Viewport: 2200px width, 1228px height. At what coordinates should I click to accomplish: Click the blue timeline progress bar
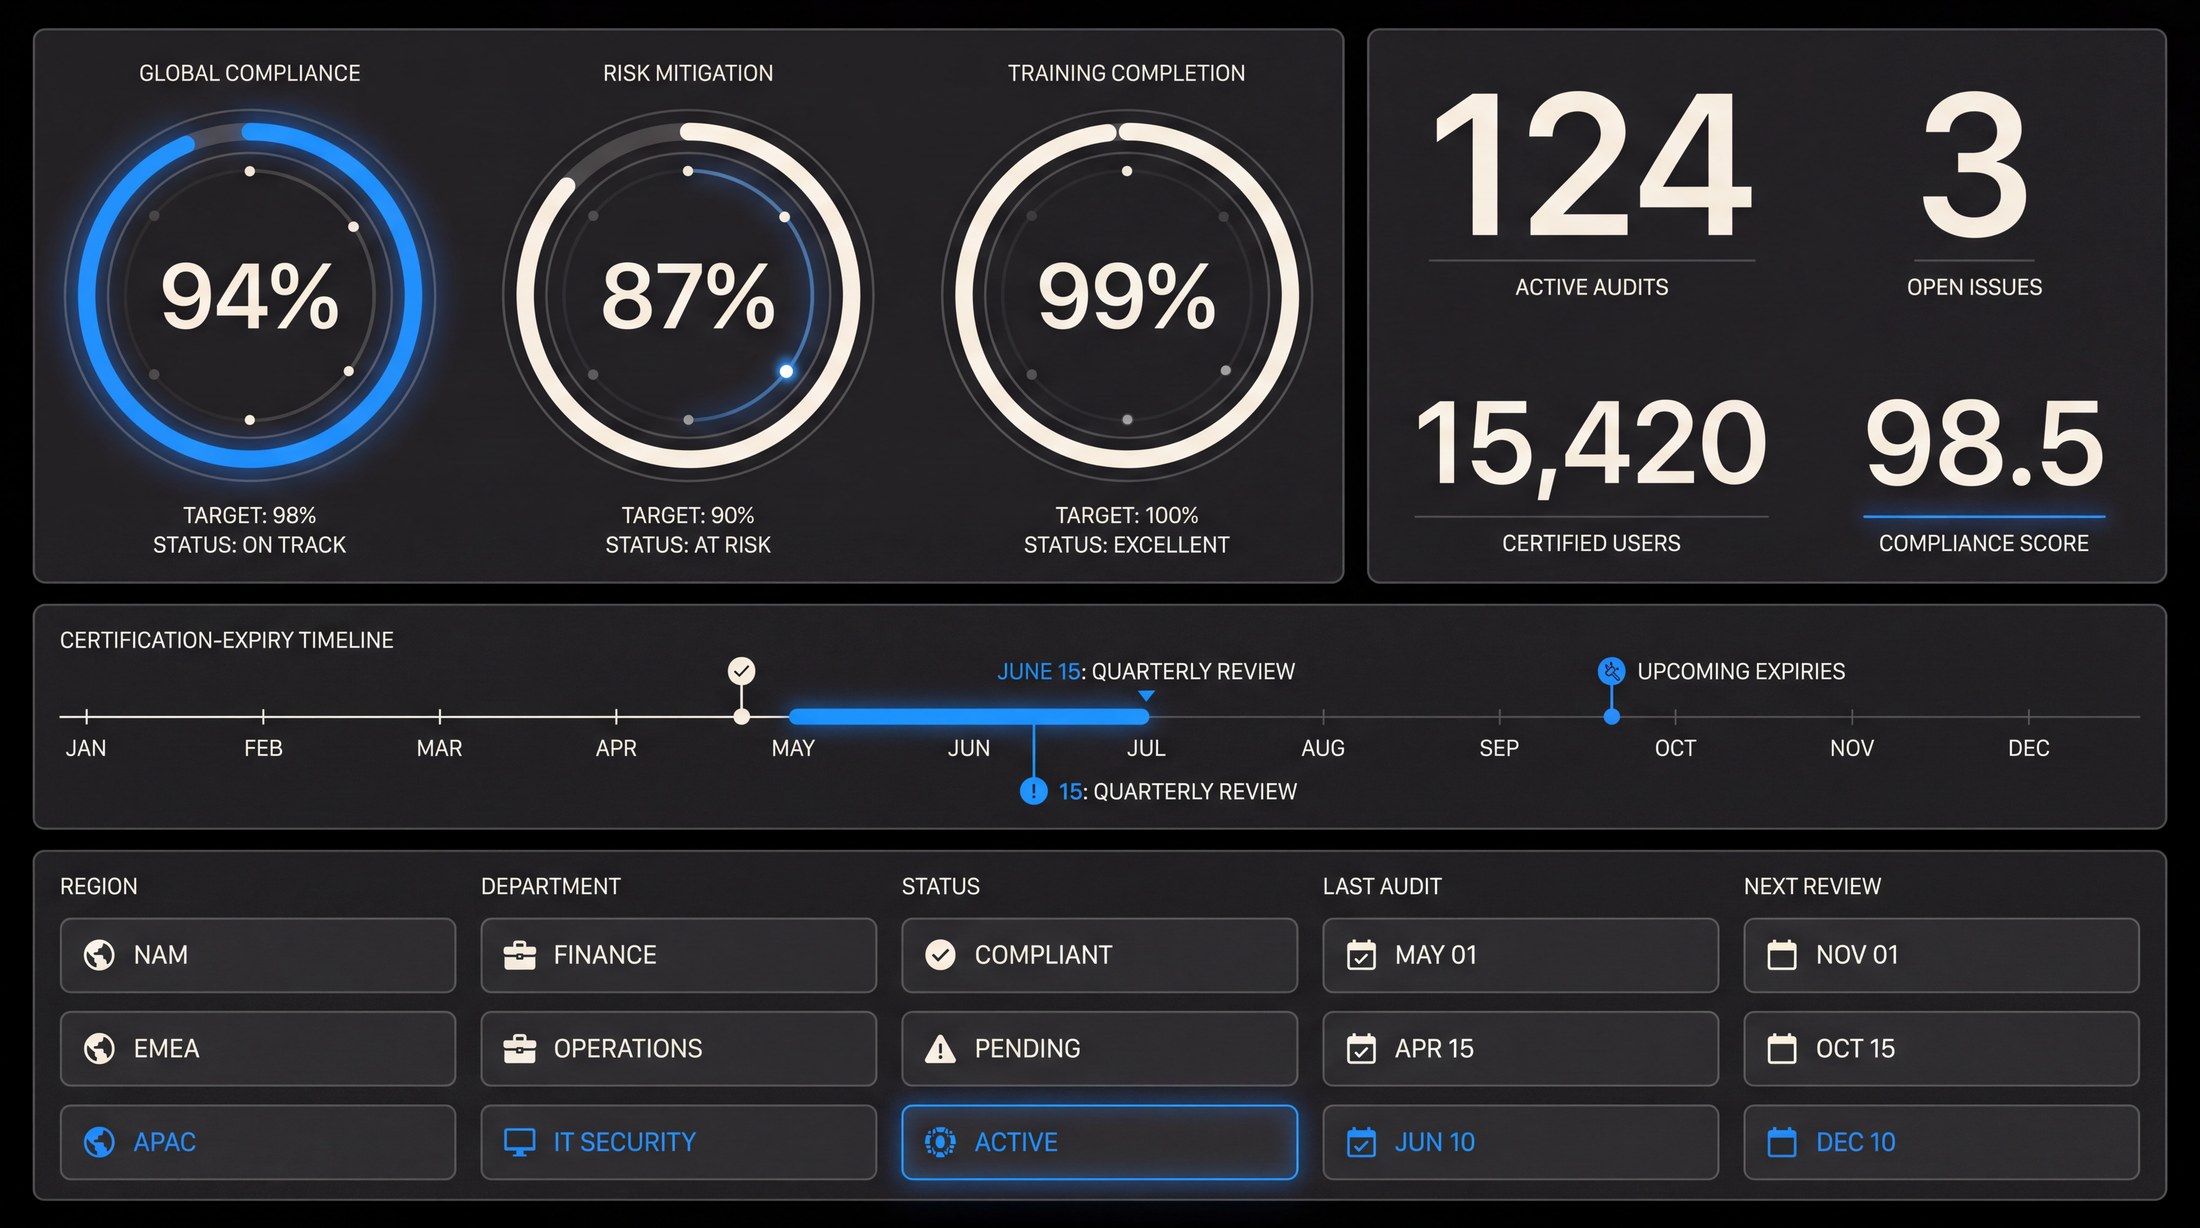pyautogui.click(x=969, y=716)
